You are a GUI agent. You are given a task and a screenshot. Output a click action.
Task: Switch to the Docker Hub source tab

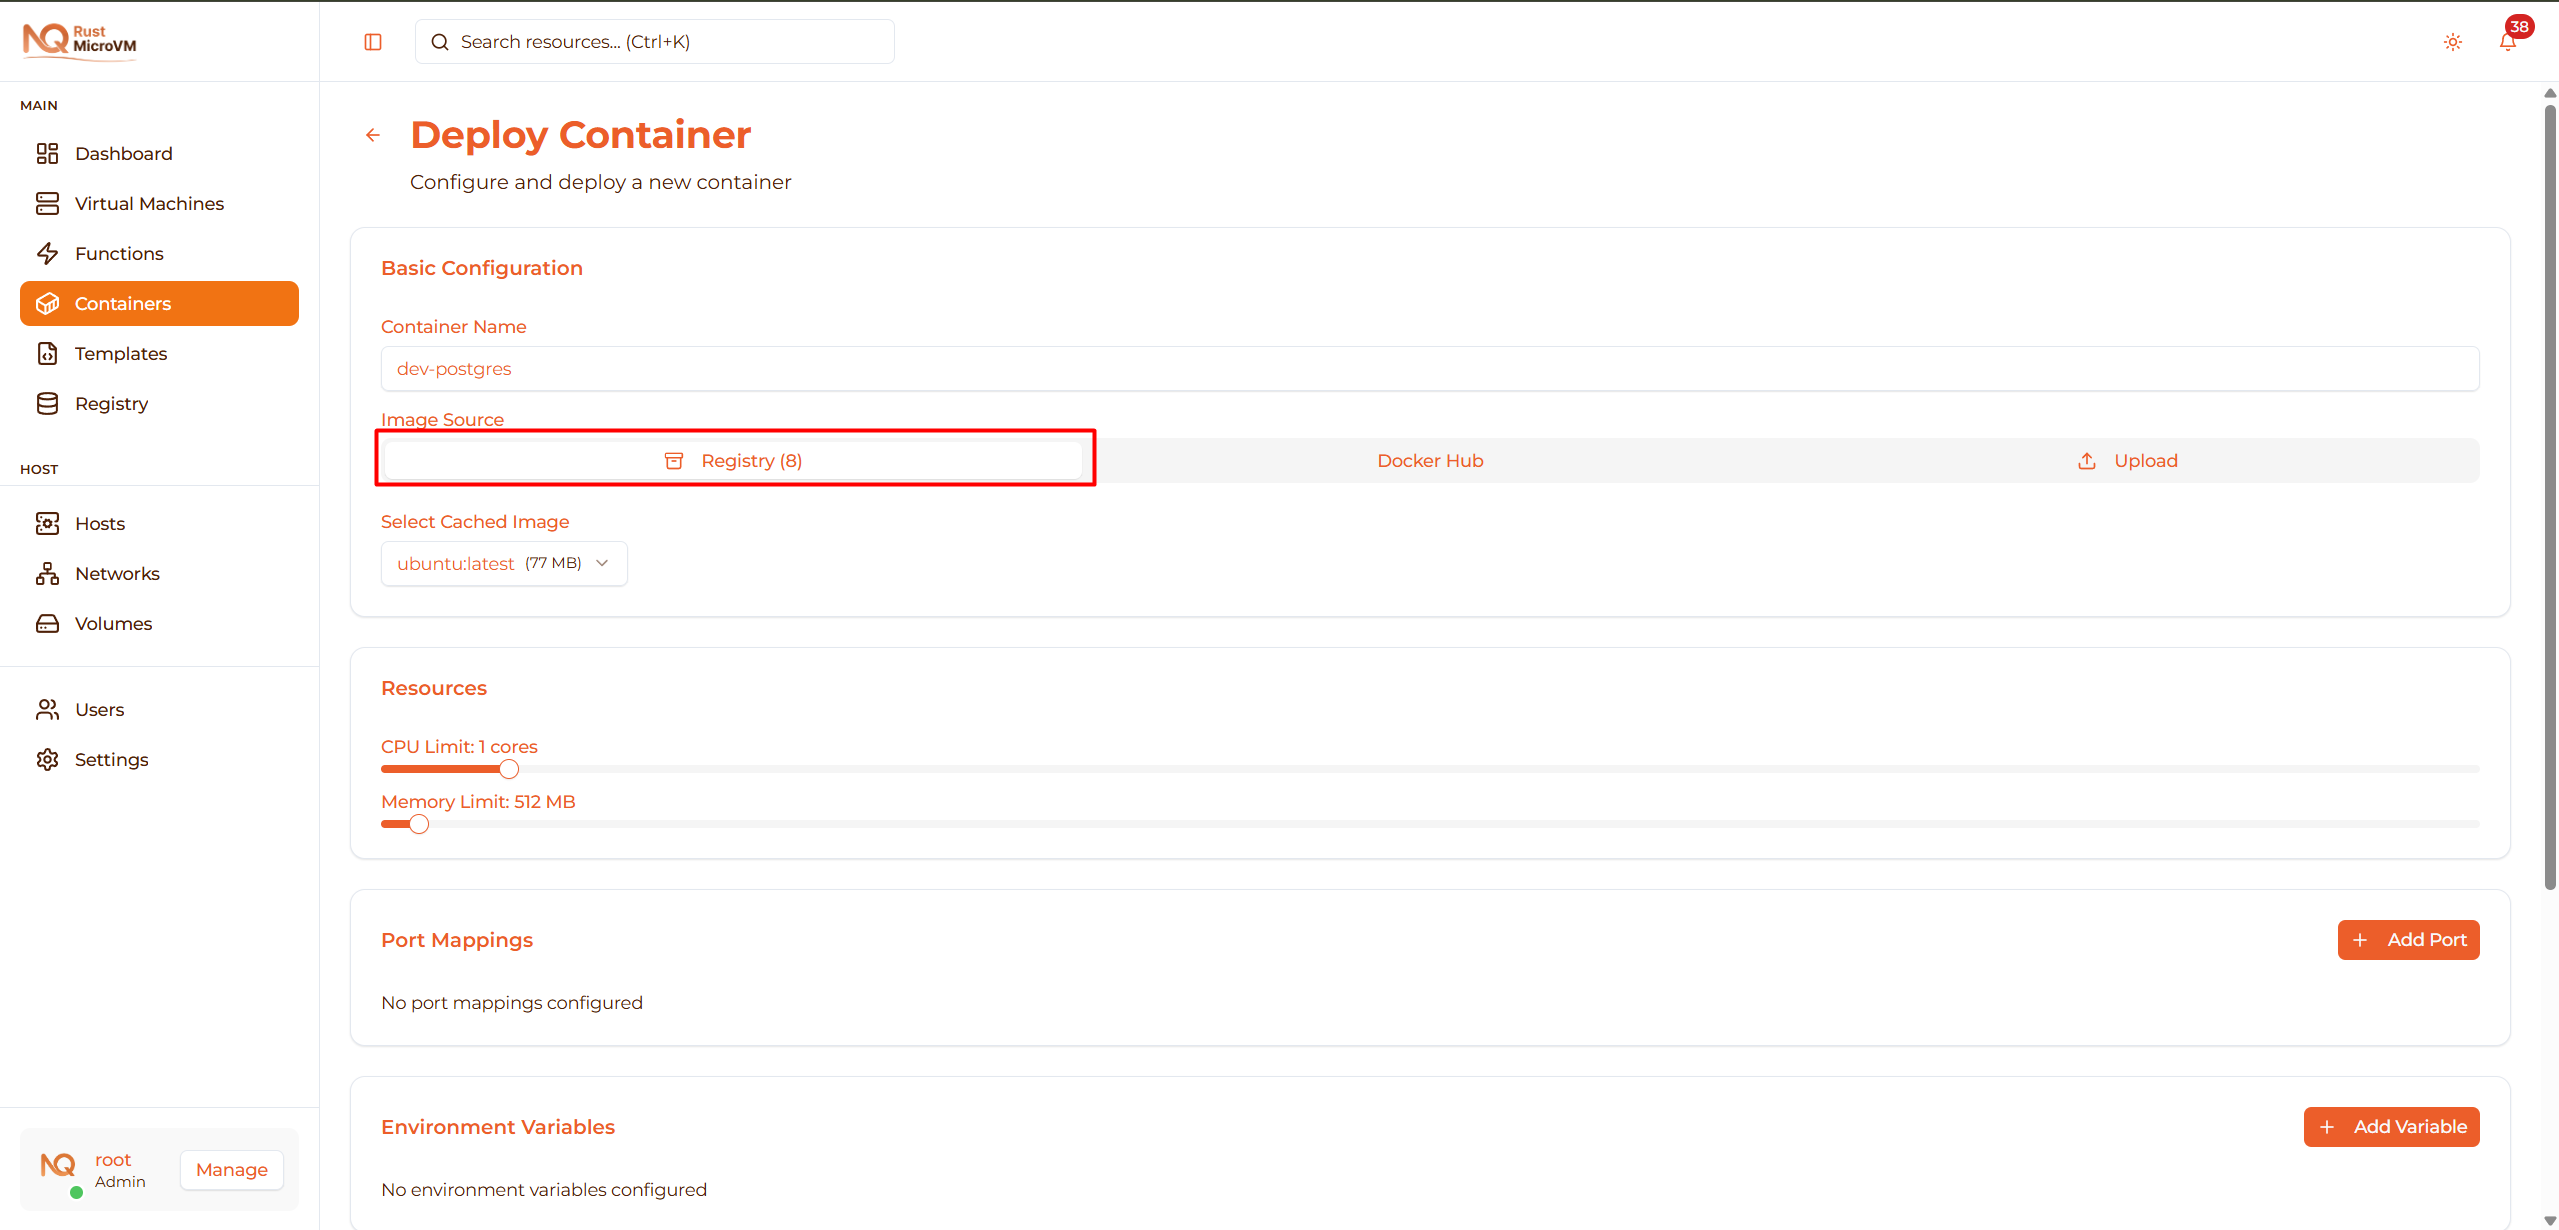1429,460
